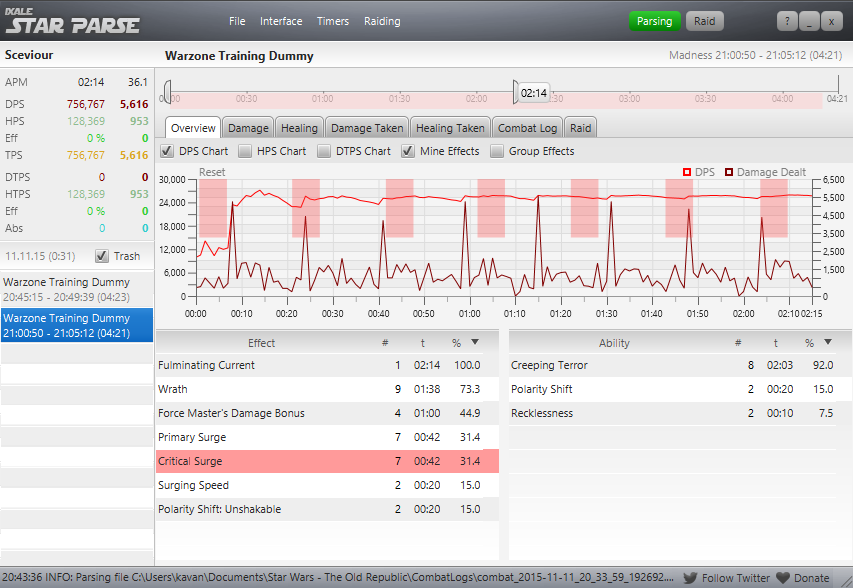The height and width of the screenshot is (588, 853).
Task: Click the Effect column header
Action: pyautogui.click(x=261, y=343)
